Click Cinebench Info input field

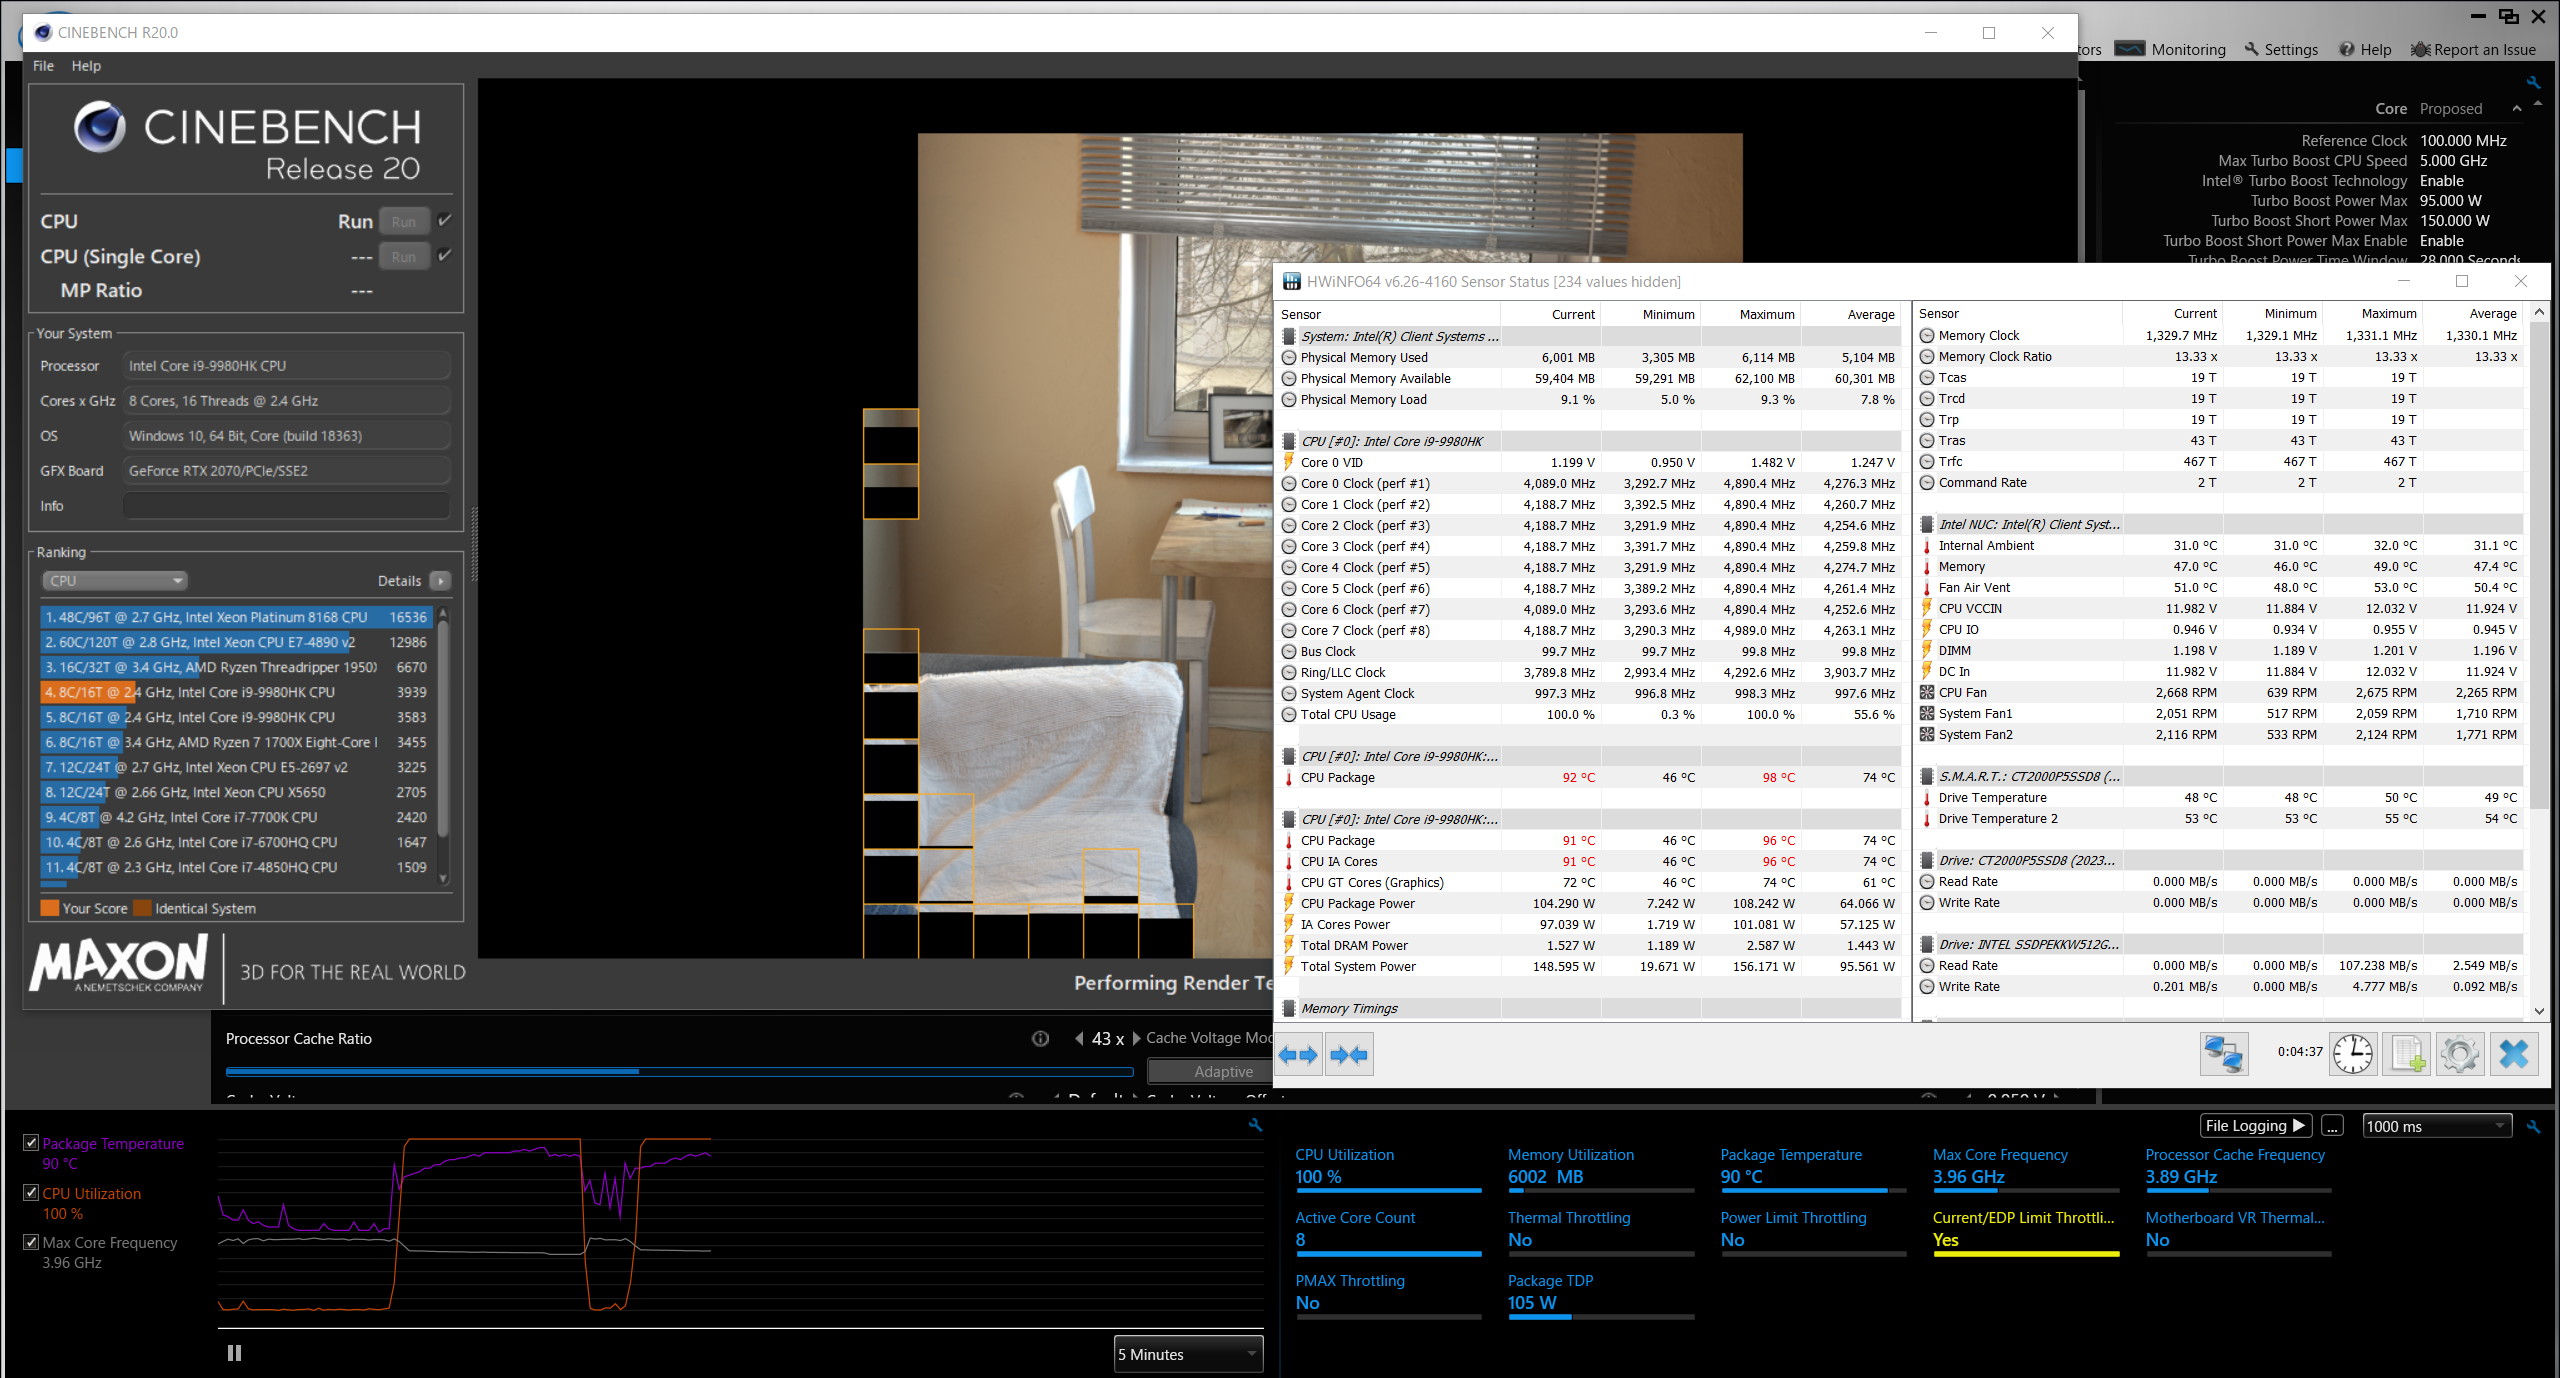pos(286,506)
